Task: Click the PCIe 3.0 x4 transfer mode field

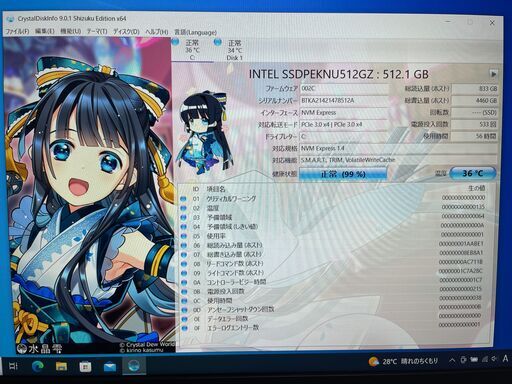Action: pyautogui.click(x=344, y=125)
